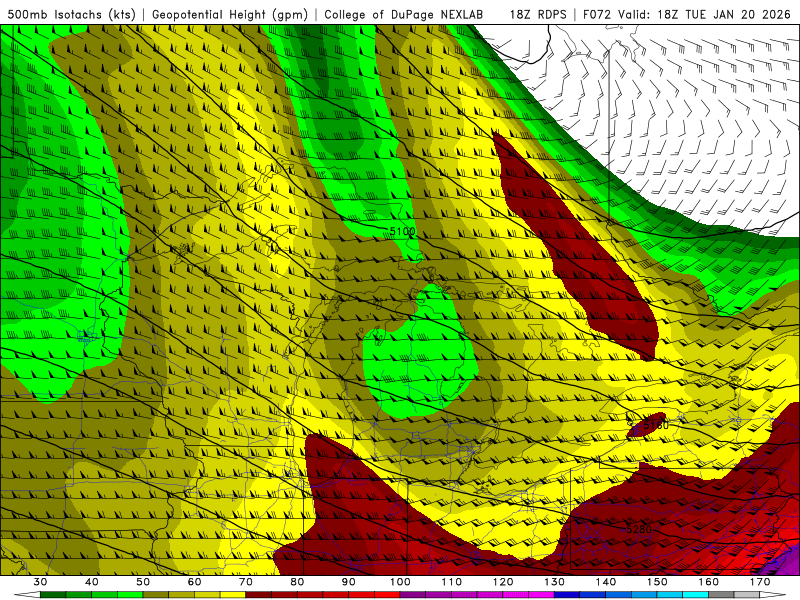Click the colorbar label 40
This screenshot has width=800, height=600.
(x=92, y=582)
